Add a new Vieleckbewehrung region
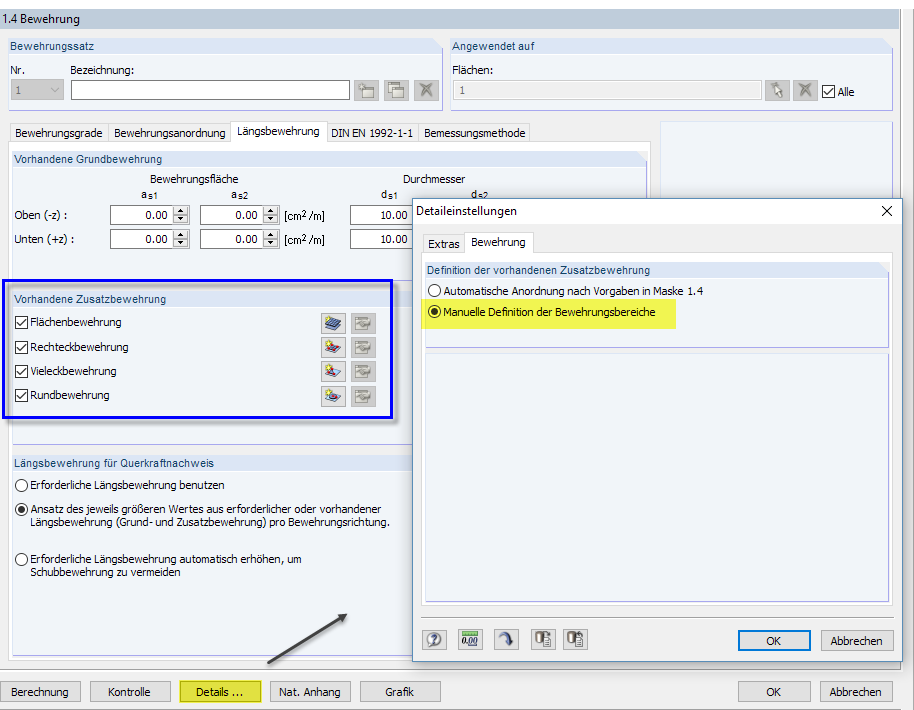The height and width of the screenshot is (710, 914). (333, 371)
